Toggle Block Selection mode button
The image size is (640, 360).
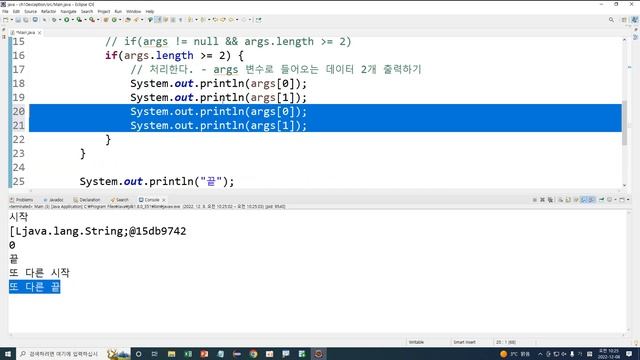(173, 20)
